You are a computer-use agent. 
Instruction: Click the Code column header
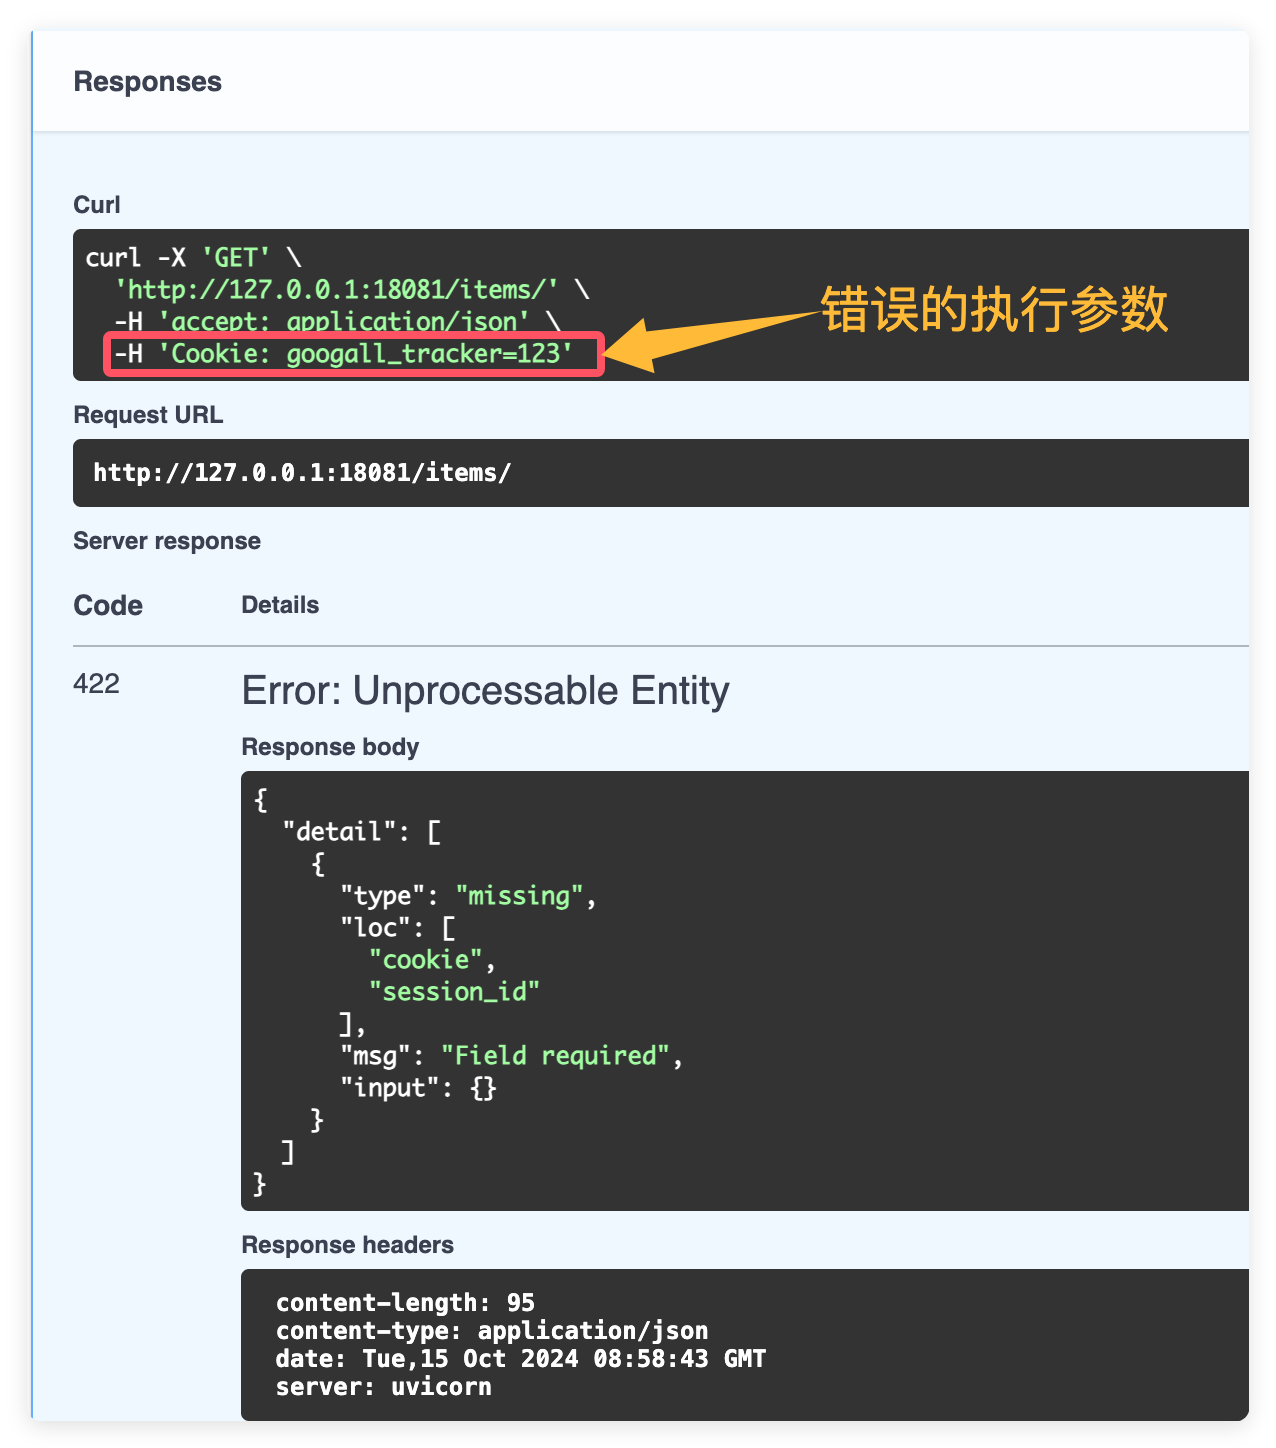[x=108, y=606]
